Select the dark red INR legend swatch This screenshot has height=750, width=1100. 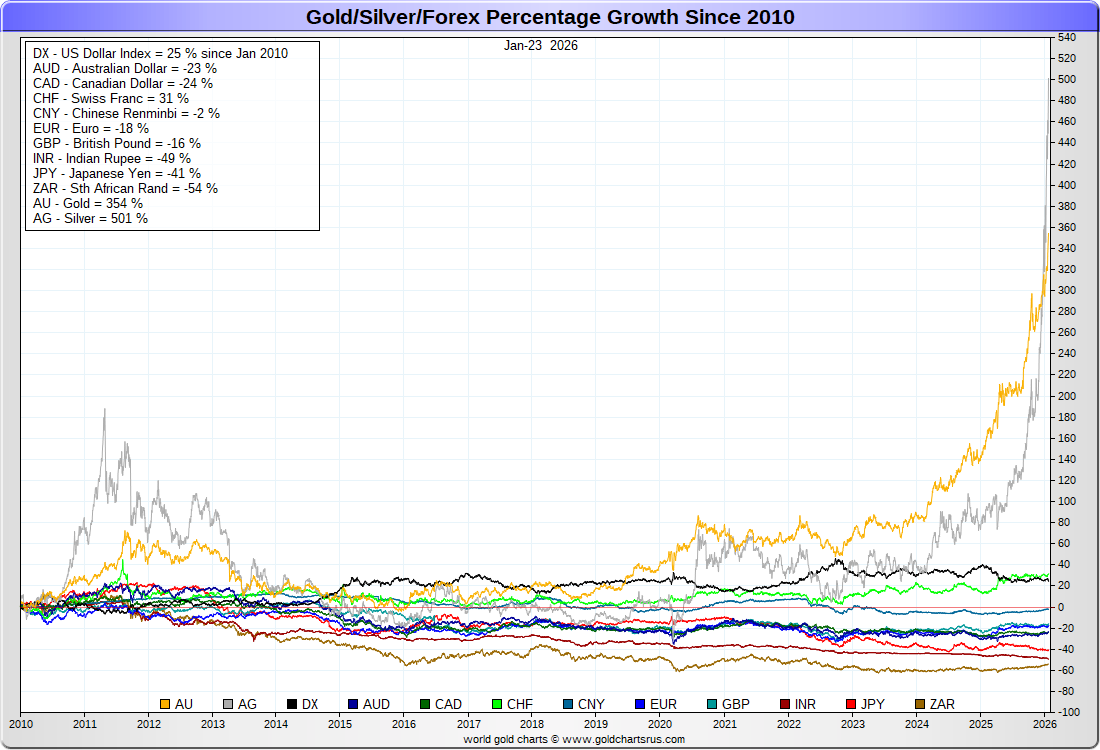pos(785,704)
